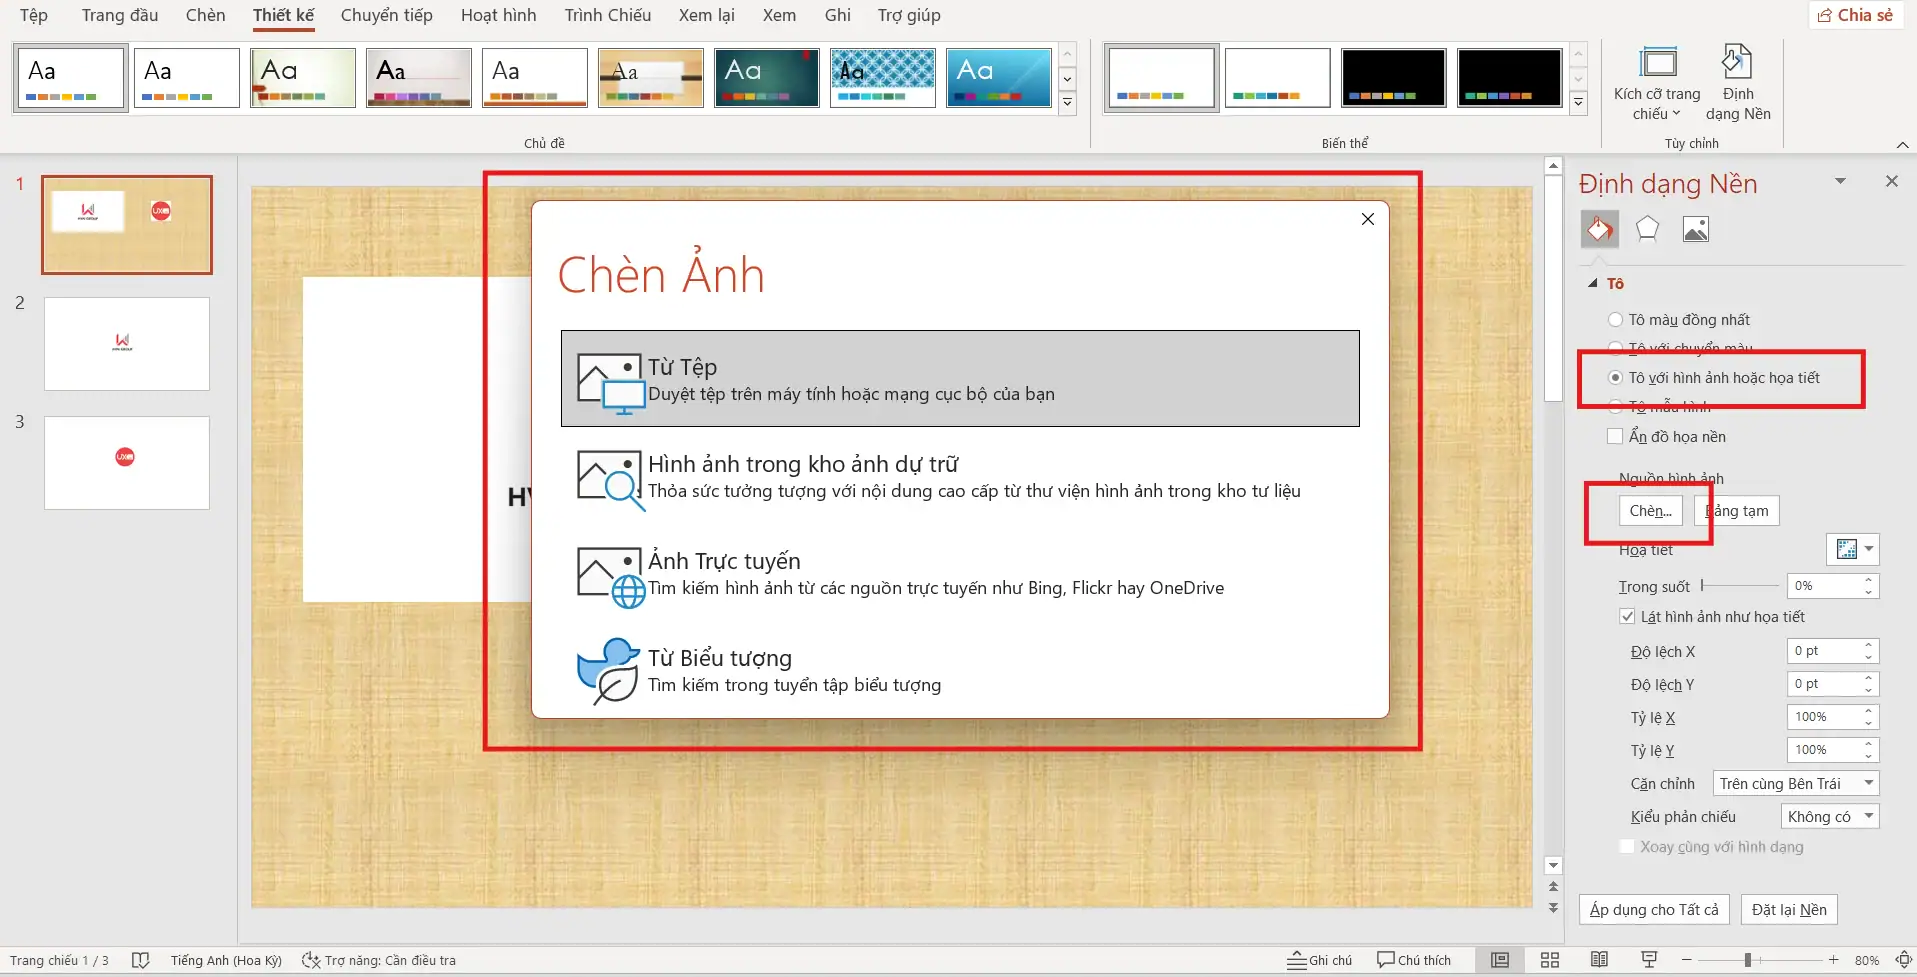
Task: Click the Định dạng Nền ribbon icon
Action: tap(1737, 62)
